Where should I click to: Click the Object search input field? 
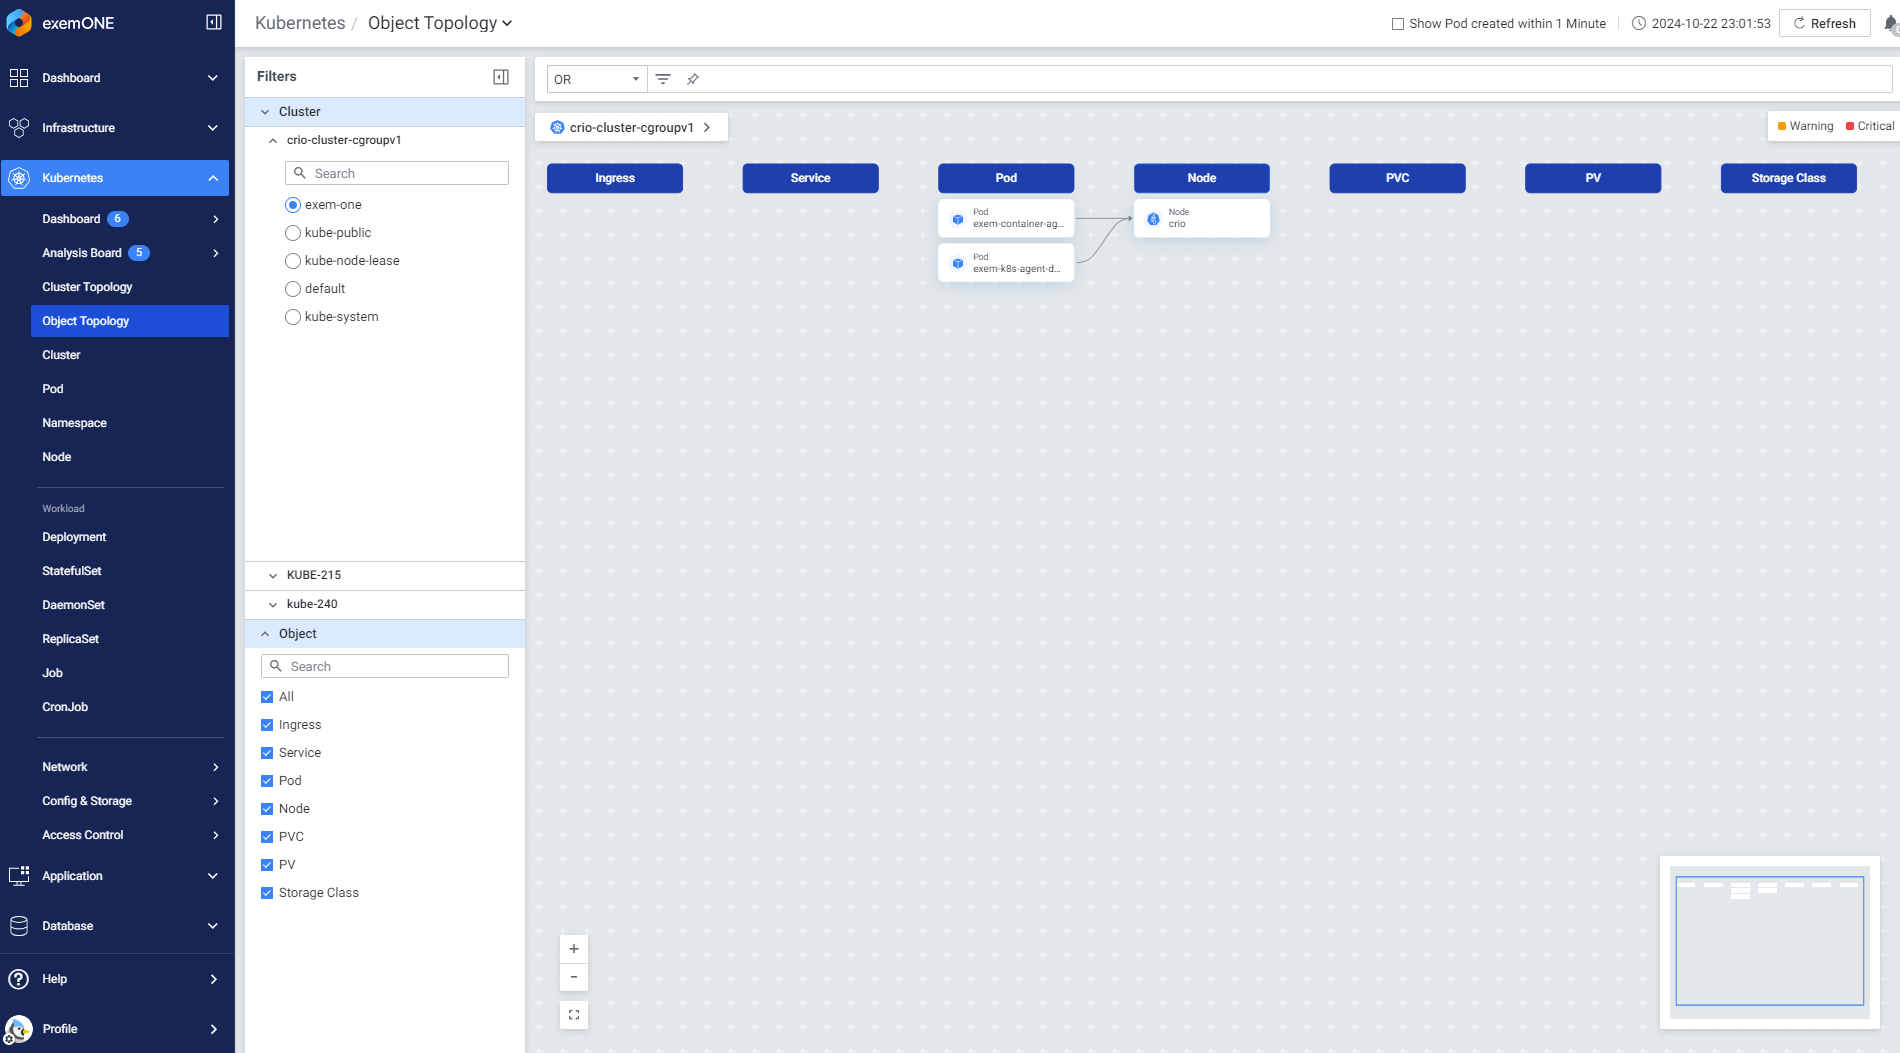click(395, 666)
